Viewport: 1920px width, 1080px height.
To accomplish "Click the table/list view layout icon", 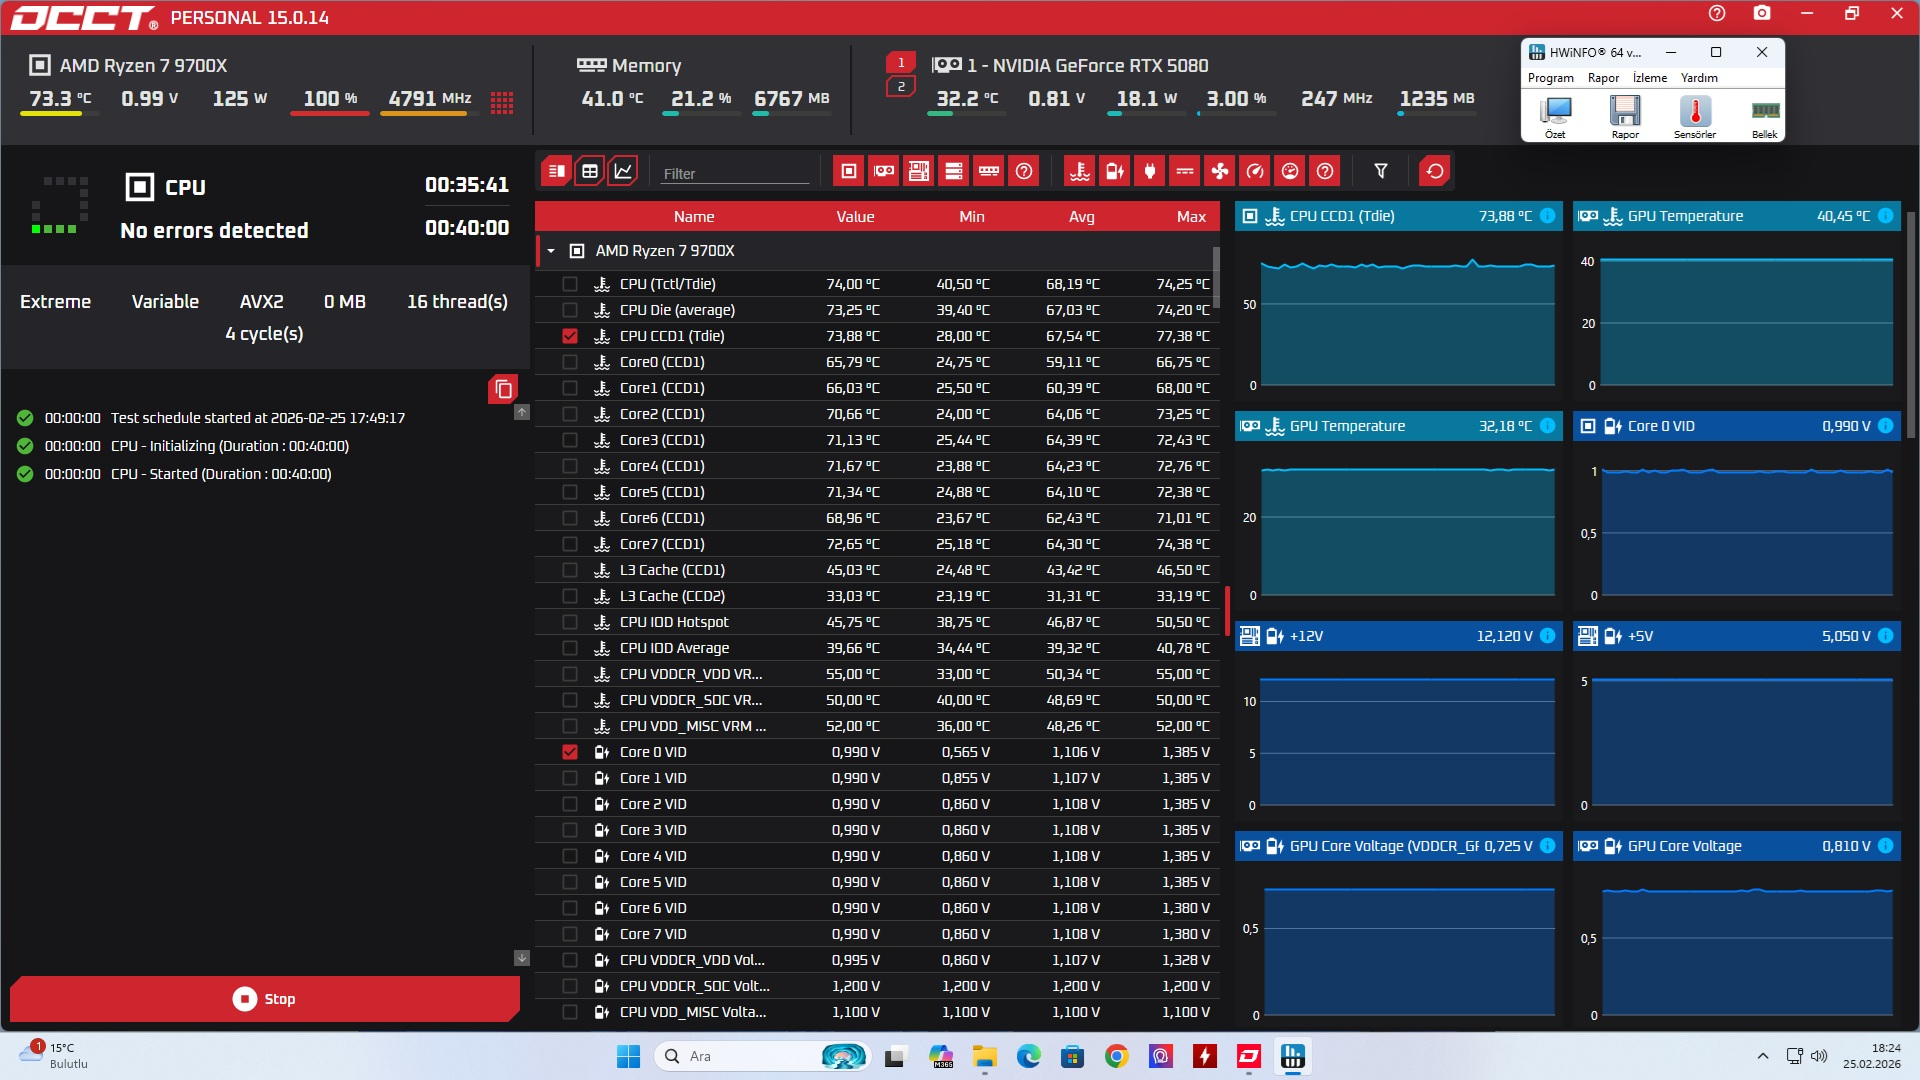I will click(x=557, y=171).
